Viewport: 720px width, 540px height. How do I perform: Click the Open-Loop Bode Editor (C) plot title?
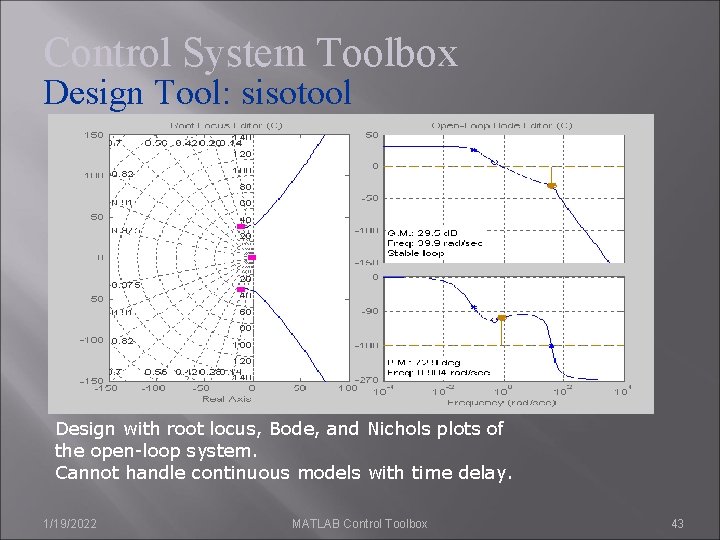tap(501, 125)
